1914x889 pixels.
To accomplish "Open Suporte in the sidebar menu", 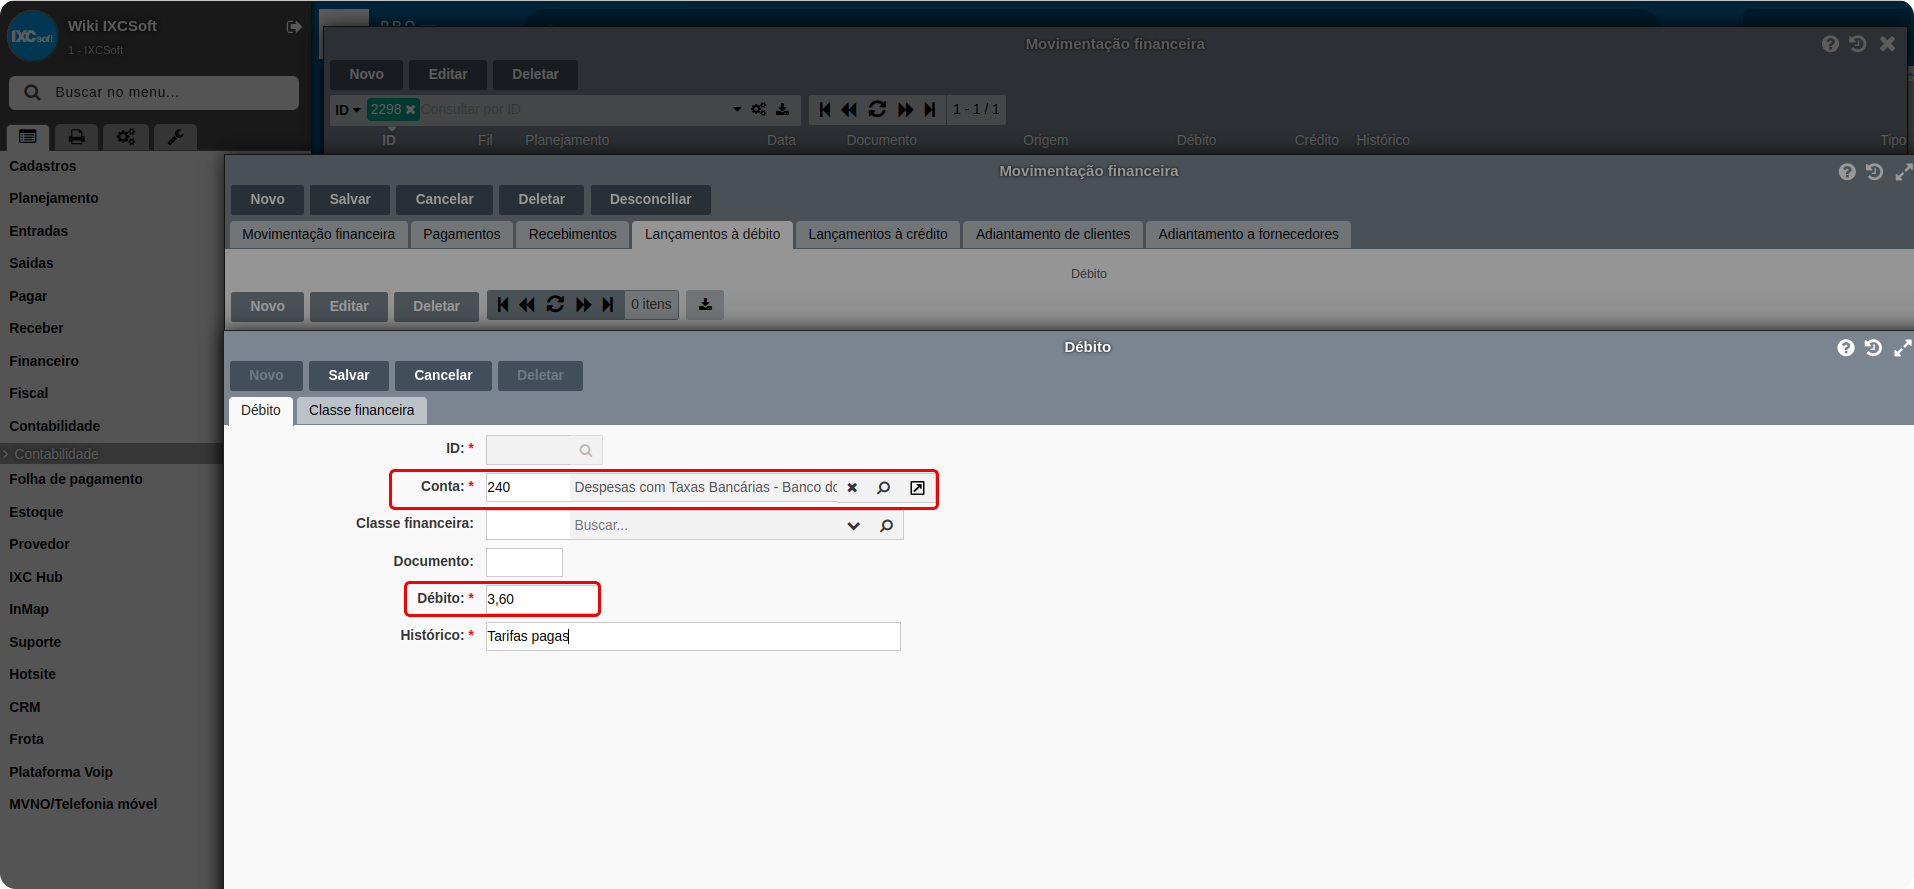I will tap(35, 642).
